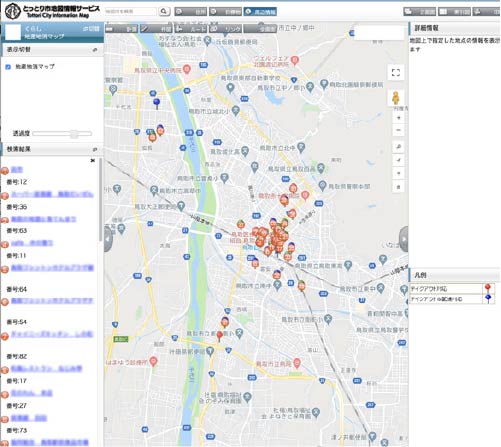Open the result link above 番号:73
Image resolution: width=501 pixels, height=447 pixels.
tap(29, 418)
